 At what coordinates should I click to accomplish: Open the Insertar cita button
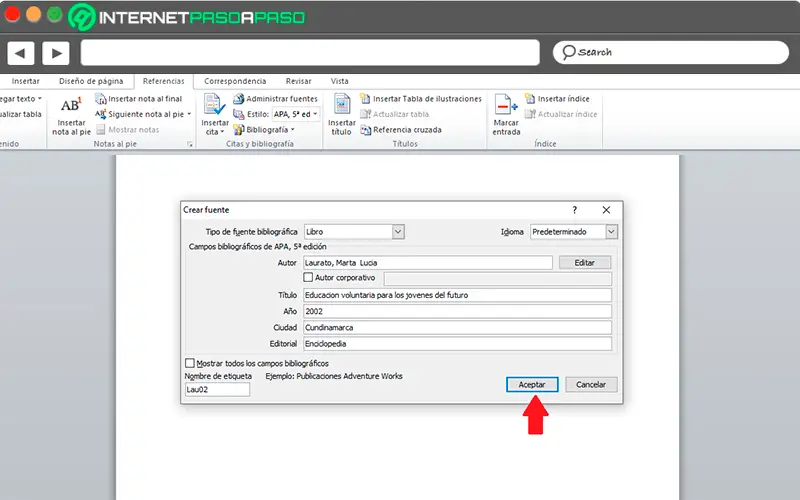(215, 114)
